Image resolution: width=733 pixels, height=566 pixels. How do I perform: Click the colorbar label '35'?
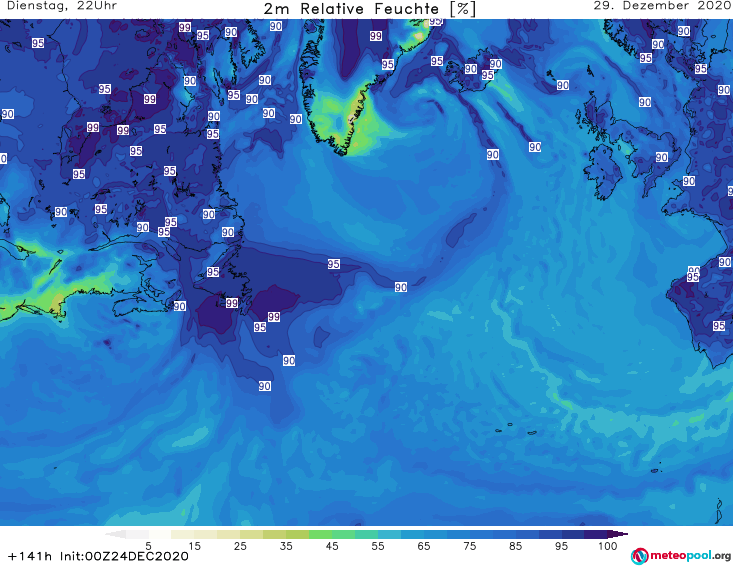286,546
